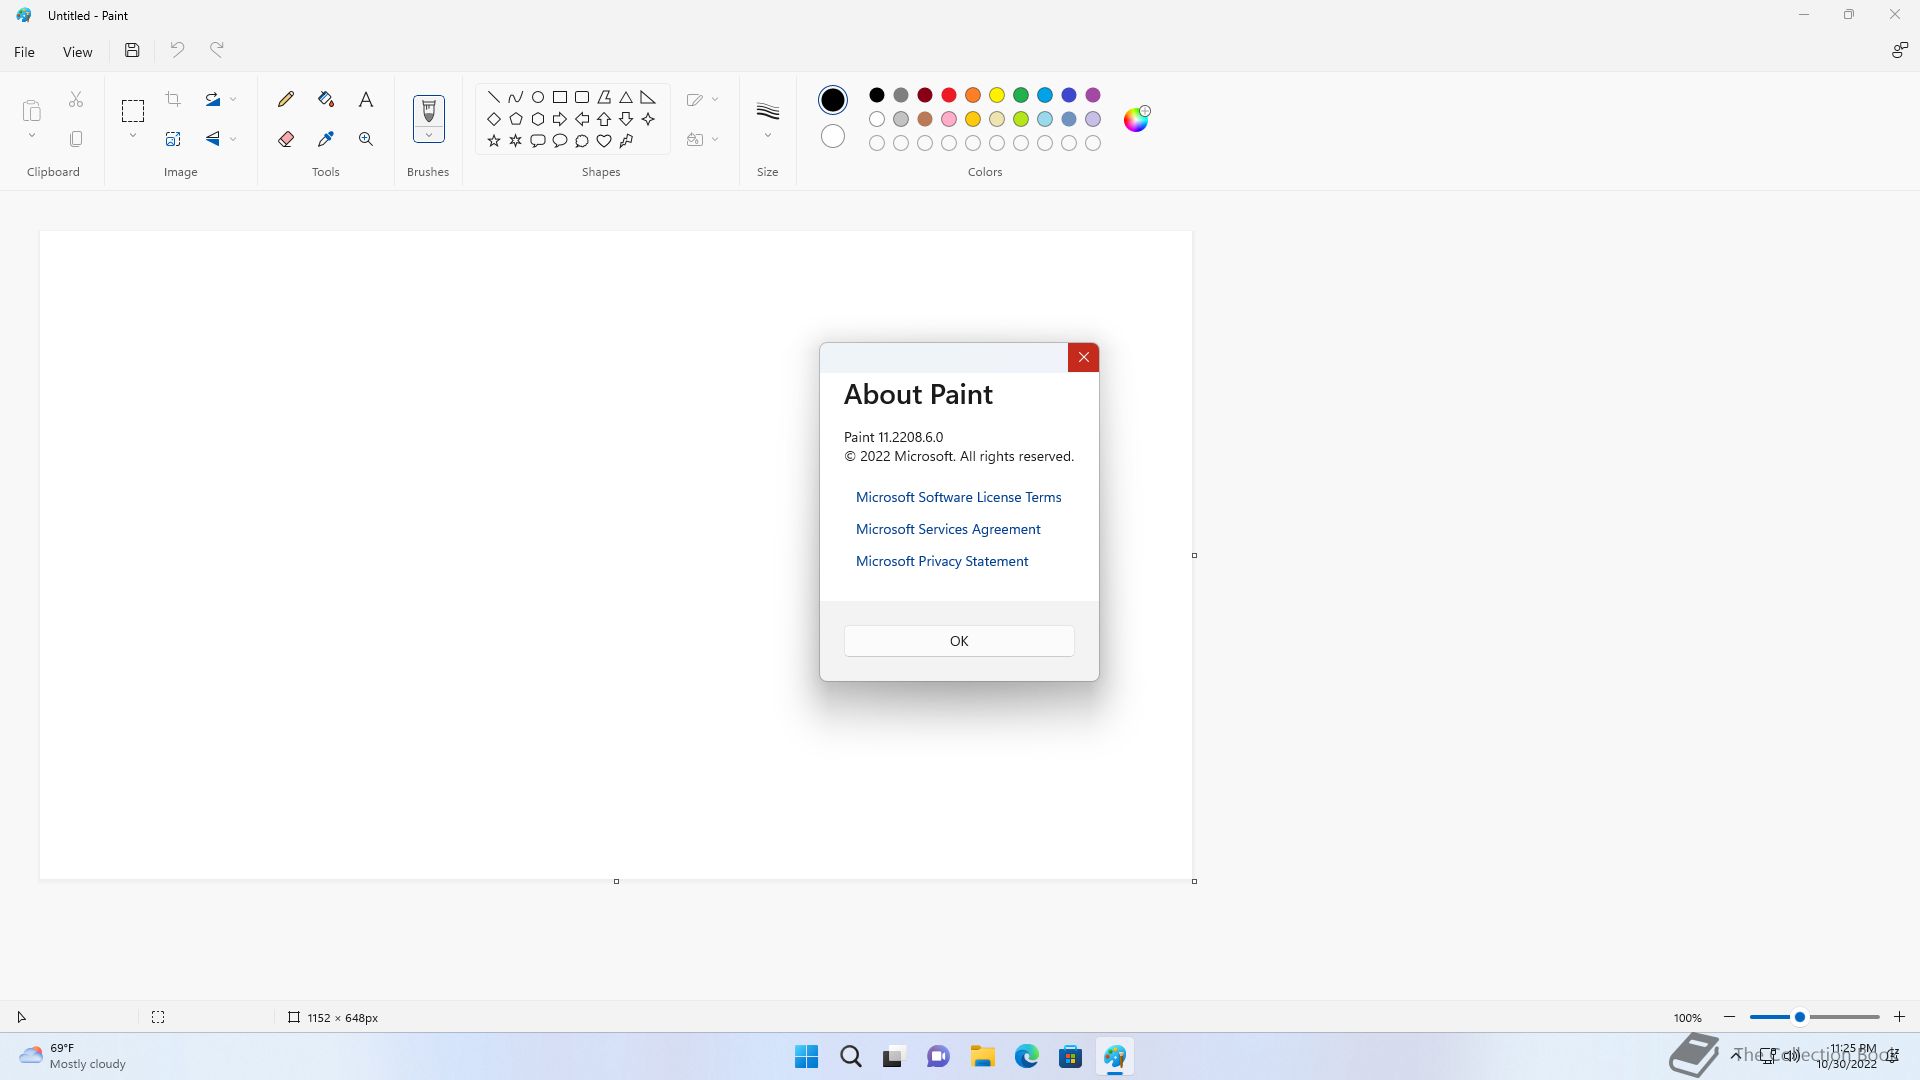Image resolution: width=1920 pixels, height=1080 pixels.
Task: Click the Crop icon
Action: click(x=173, y=99)
